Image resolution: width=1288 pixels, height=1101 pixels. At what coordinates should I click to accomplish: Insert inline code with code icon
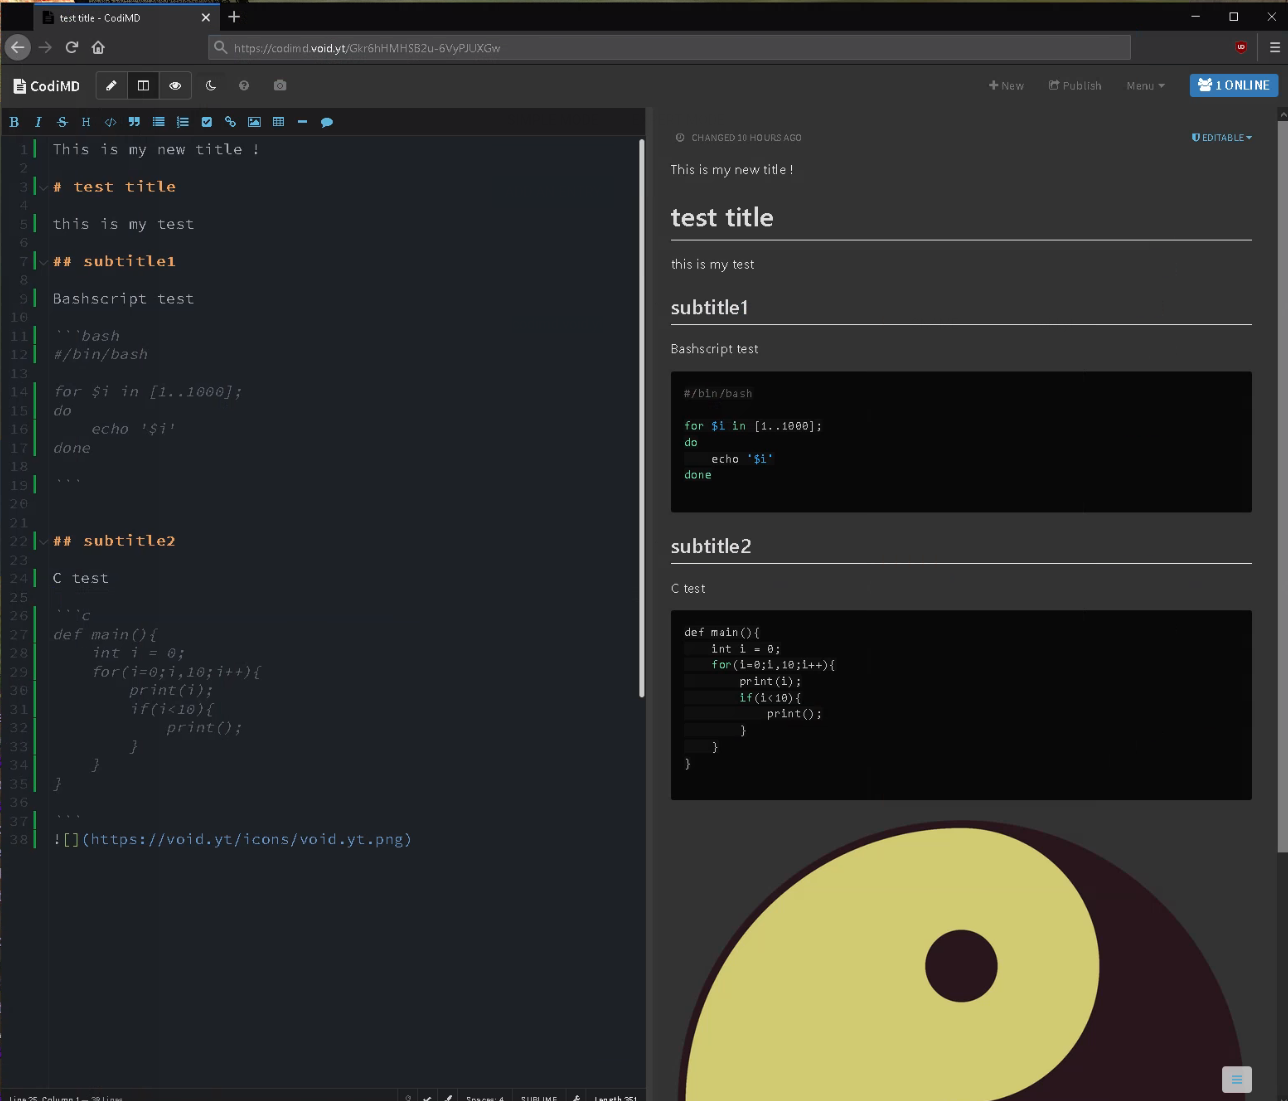110,122
